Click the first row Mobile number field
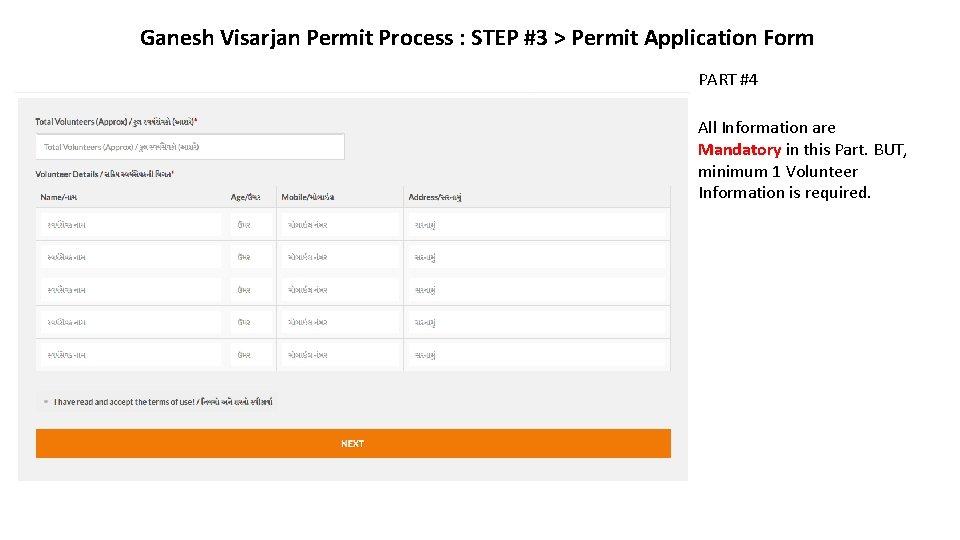This screenshot has width=960, height=540. pos(340,225)
